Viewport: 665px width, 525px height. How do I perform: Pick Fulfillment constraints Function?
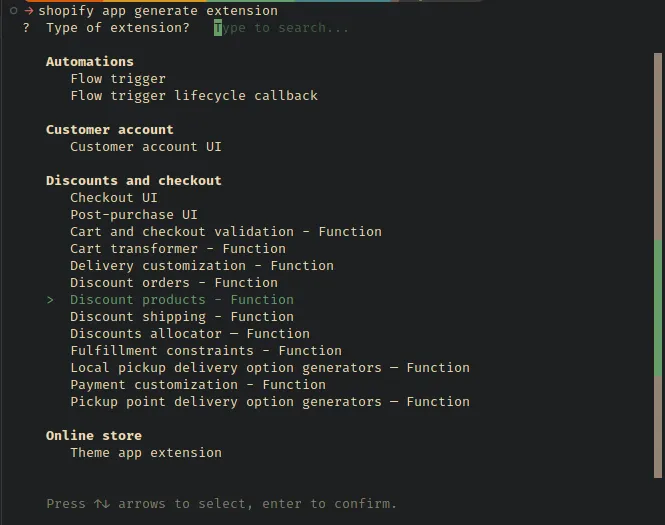coord(206,350)
